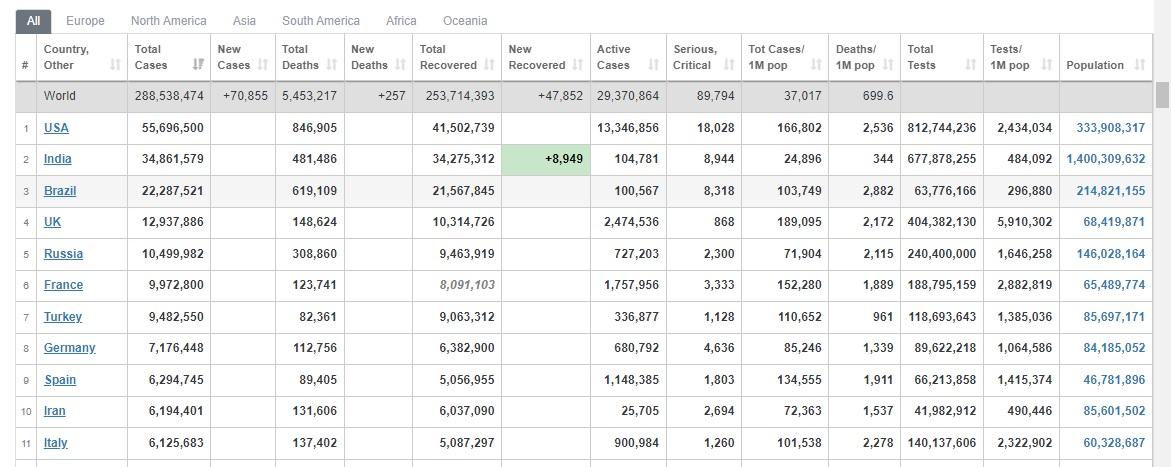
Task: Sort table by Total Recovered arrows
Action: coord(489,65)
